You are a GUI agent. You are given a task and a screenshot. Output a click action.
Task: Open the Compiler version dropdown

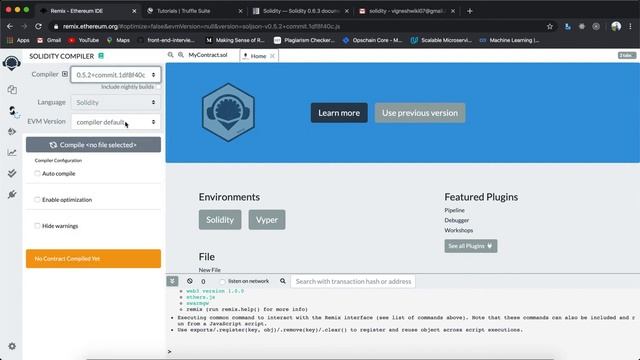tap(116, 75)
